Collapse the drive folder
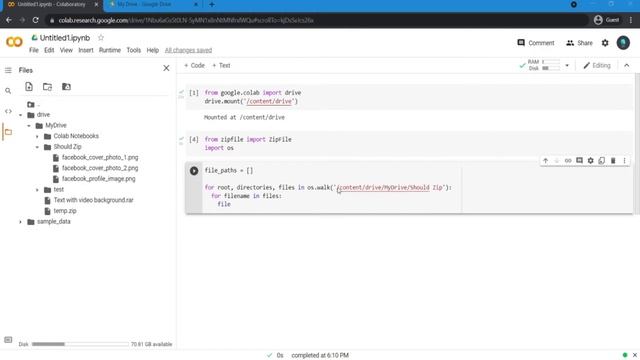The image size is (640, 360). pyautogui.click(x=20, y=115)
